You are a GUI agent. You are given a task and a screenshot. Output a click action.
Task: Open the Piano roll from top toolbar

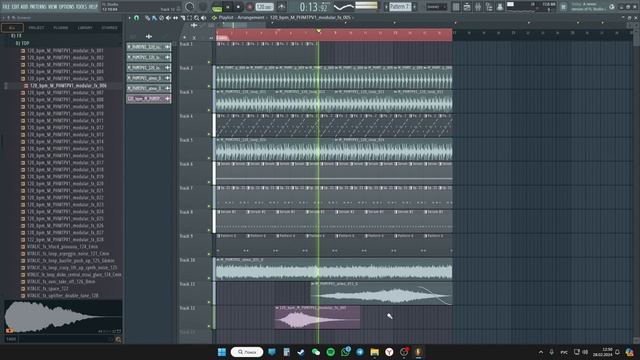(x=467, y=7)
